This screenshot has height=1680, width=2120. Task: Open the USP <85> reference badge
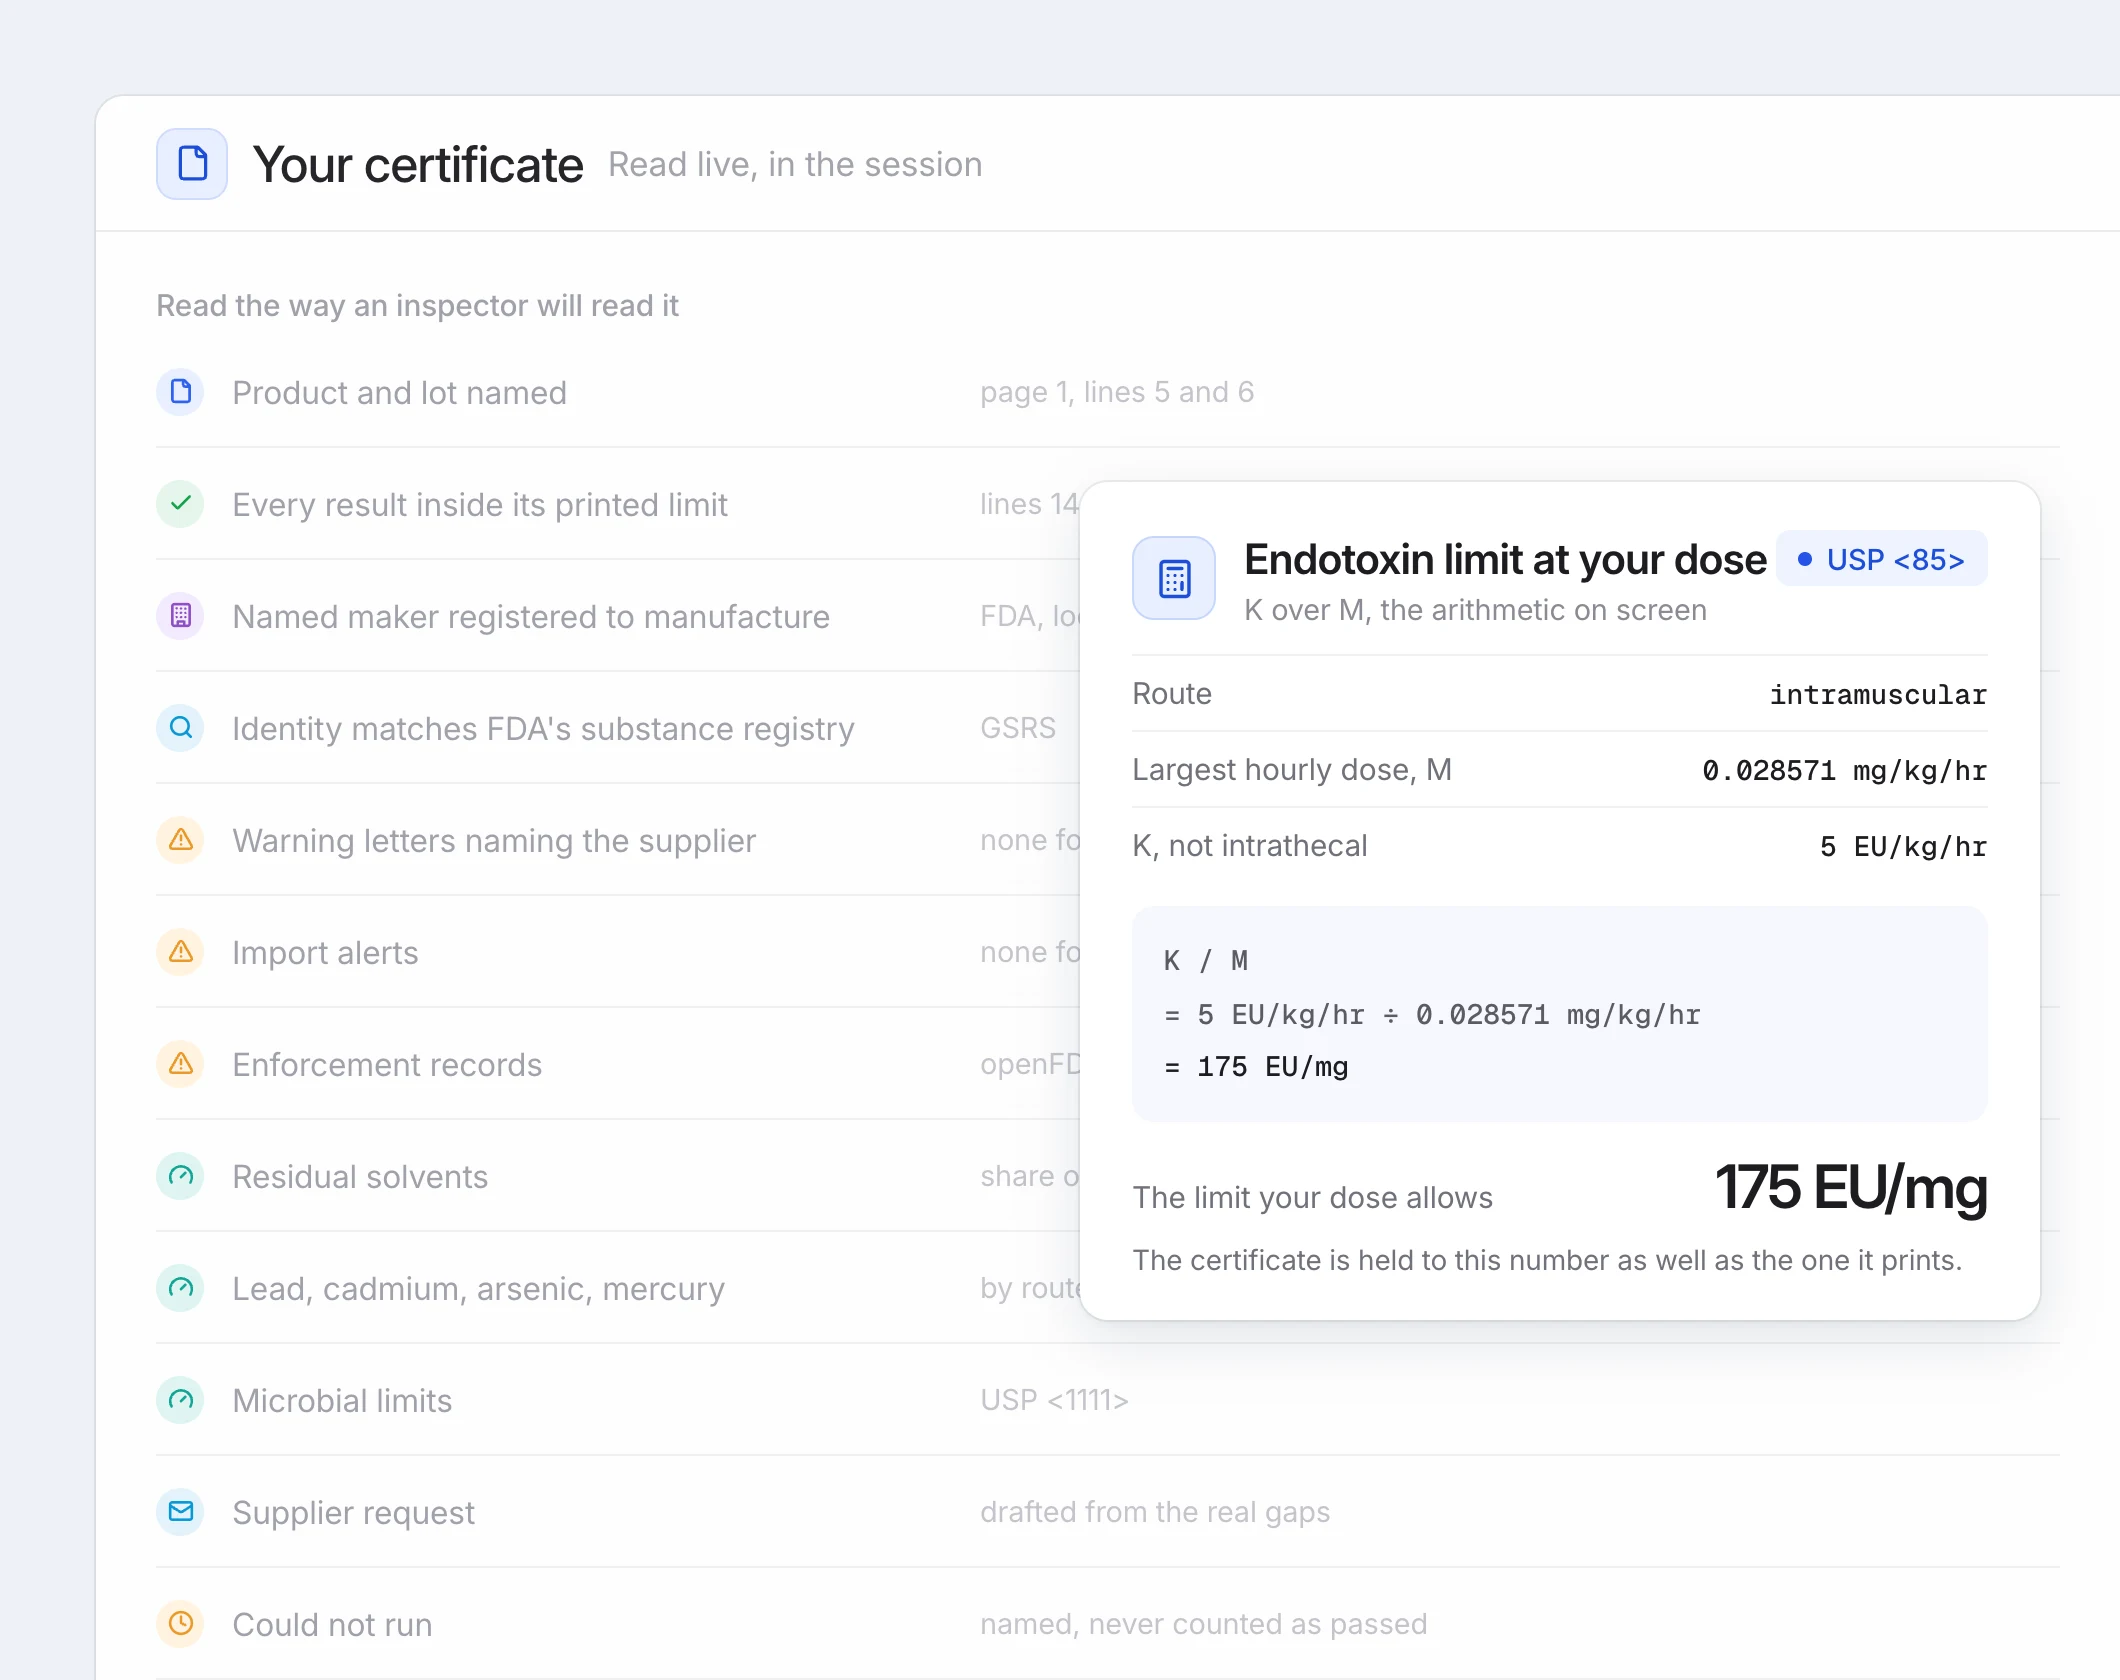1881,559
